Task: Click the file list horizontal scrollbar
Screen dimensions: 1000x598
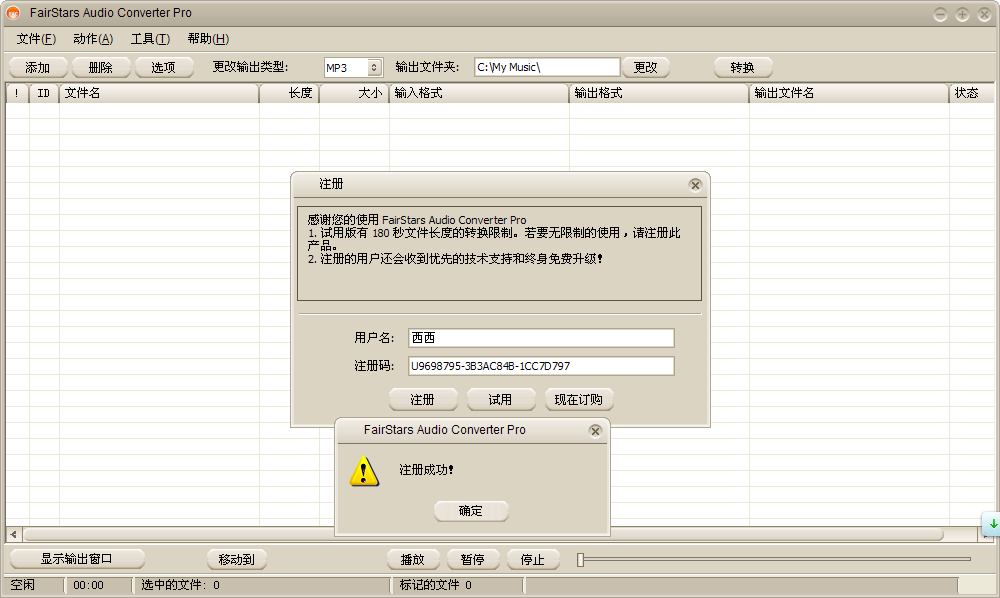Action: tap(483, 534)
